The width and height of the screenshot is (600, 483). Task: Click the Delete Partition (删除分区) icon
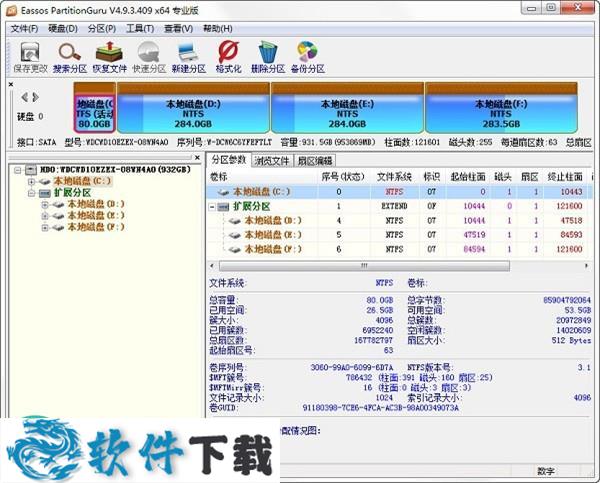[x=268, y=57]
